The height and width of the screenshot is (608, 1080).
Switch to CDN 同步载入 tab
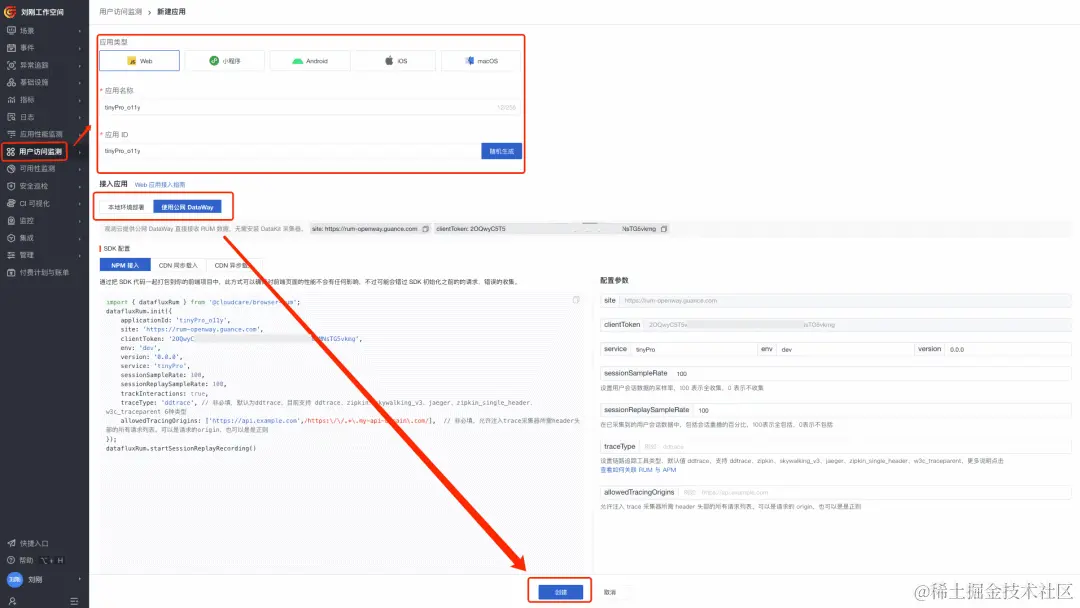pyautogui.click(x=178, y=265)
